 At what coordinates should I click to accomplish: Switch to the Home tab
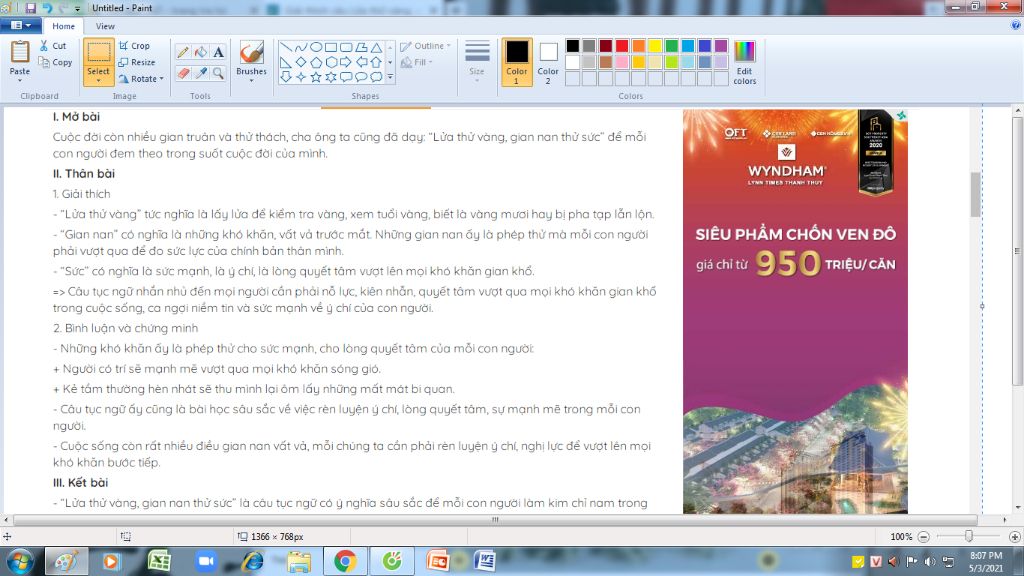[63, 26]
